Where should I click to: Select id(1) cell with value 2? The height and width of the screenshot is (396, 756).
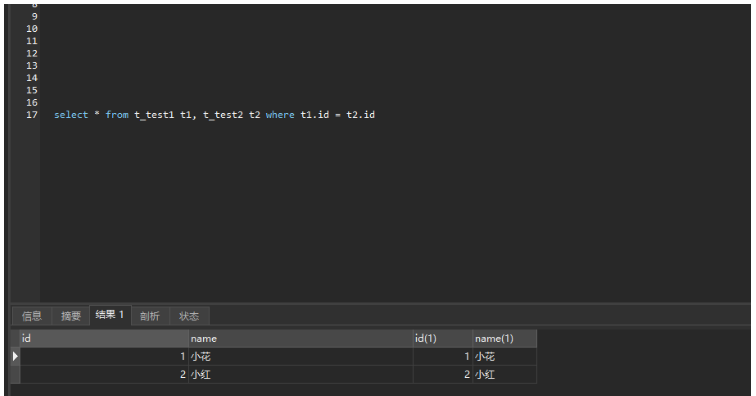point(443,374)
